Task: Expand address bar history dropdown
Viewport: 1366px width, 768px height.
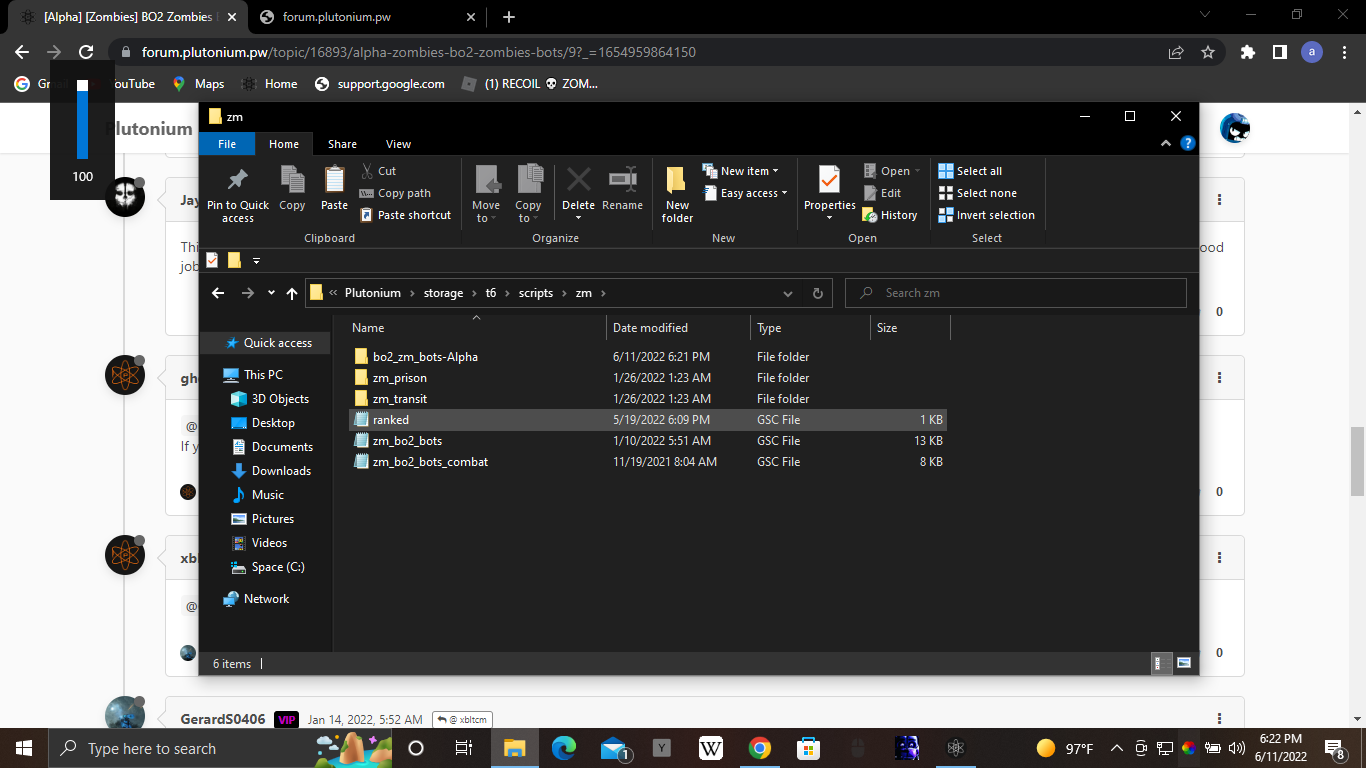Action: (x=790, y=293)
